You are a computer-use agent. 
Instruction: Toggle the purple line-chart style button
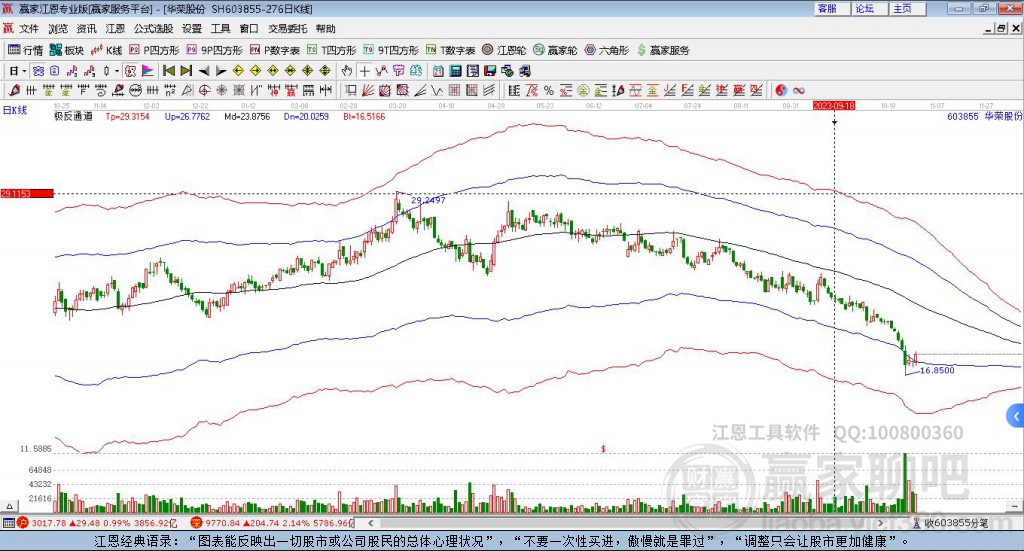[x=71, y=71]
